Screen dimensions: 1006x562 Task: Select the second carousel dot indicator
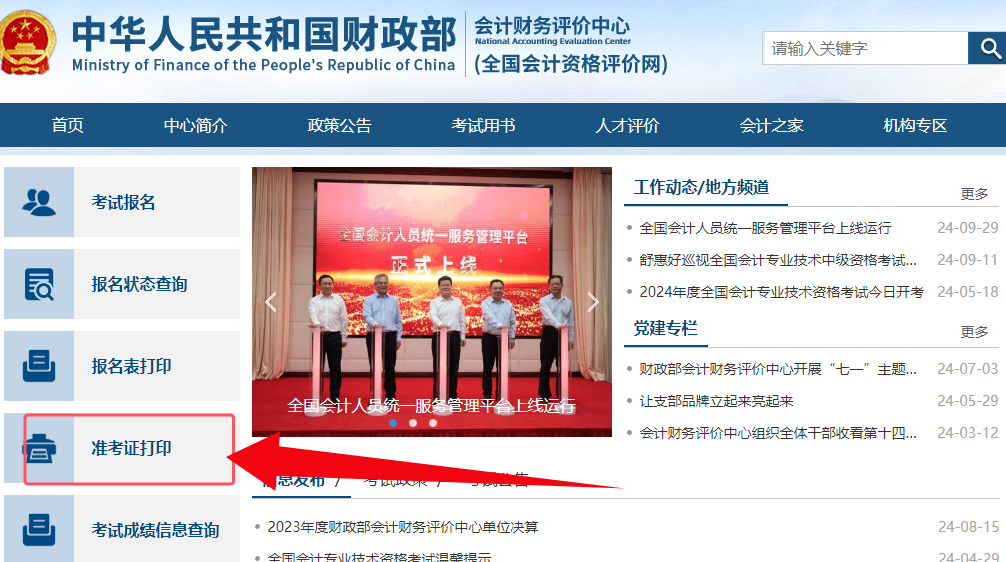(x=413, y=423)
